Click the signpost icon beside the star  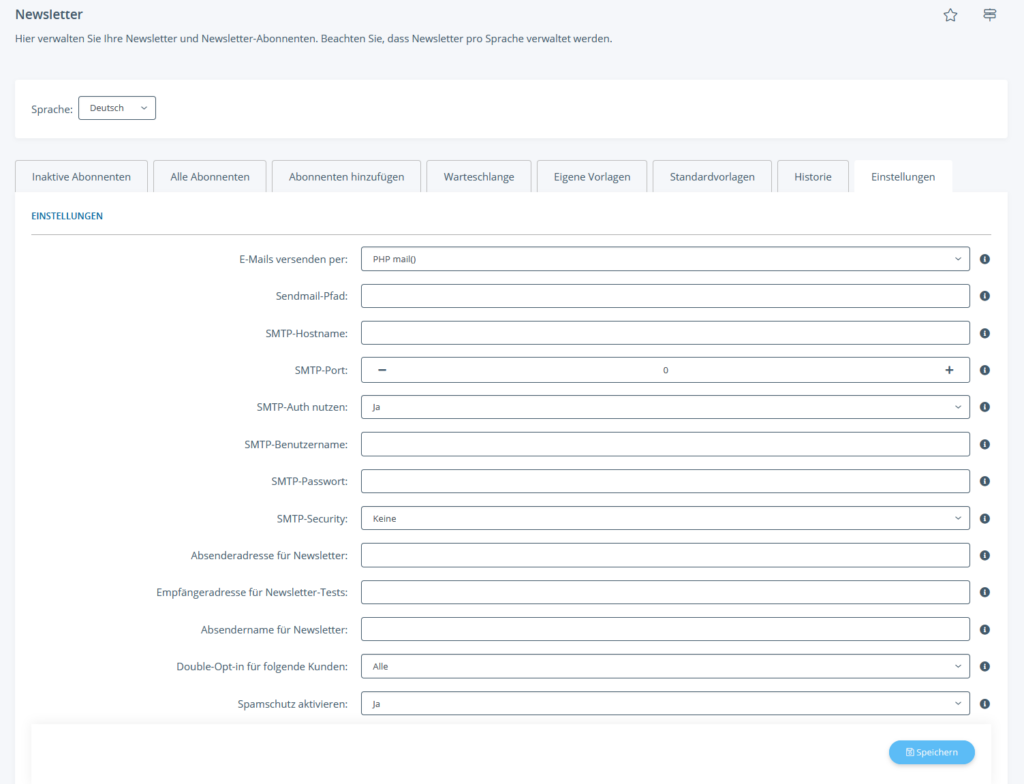coord(989,15)
